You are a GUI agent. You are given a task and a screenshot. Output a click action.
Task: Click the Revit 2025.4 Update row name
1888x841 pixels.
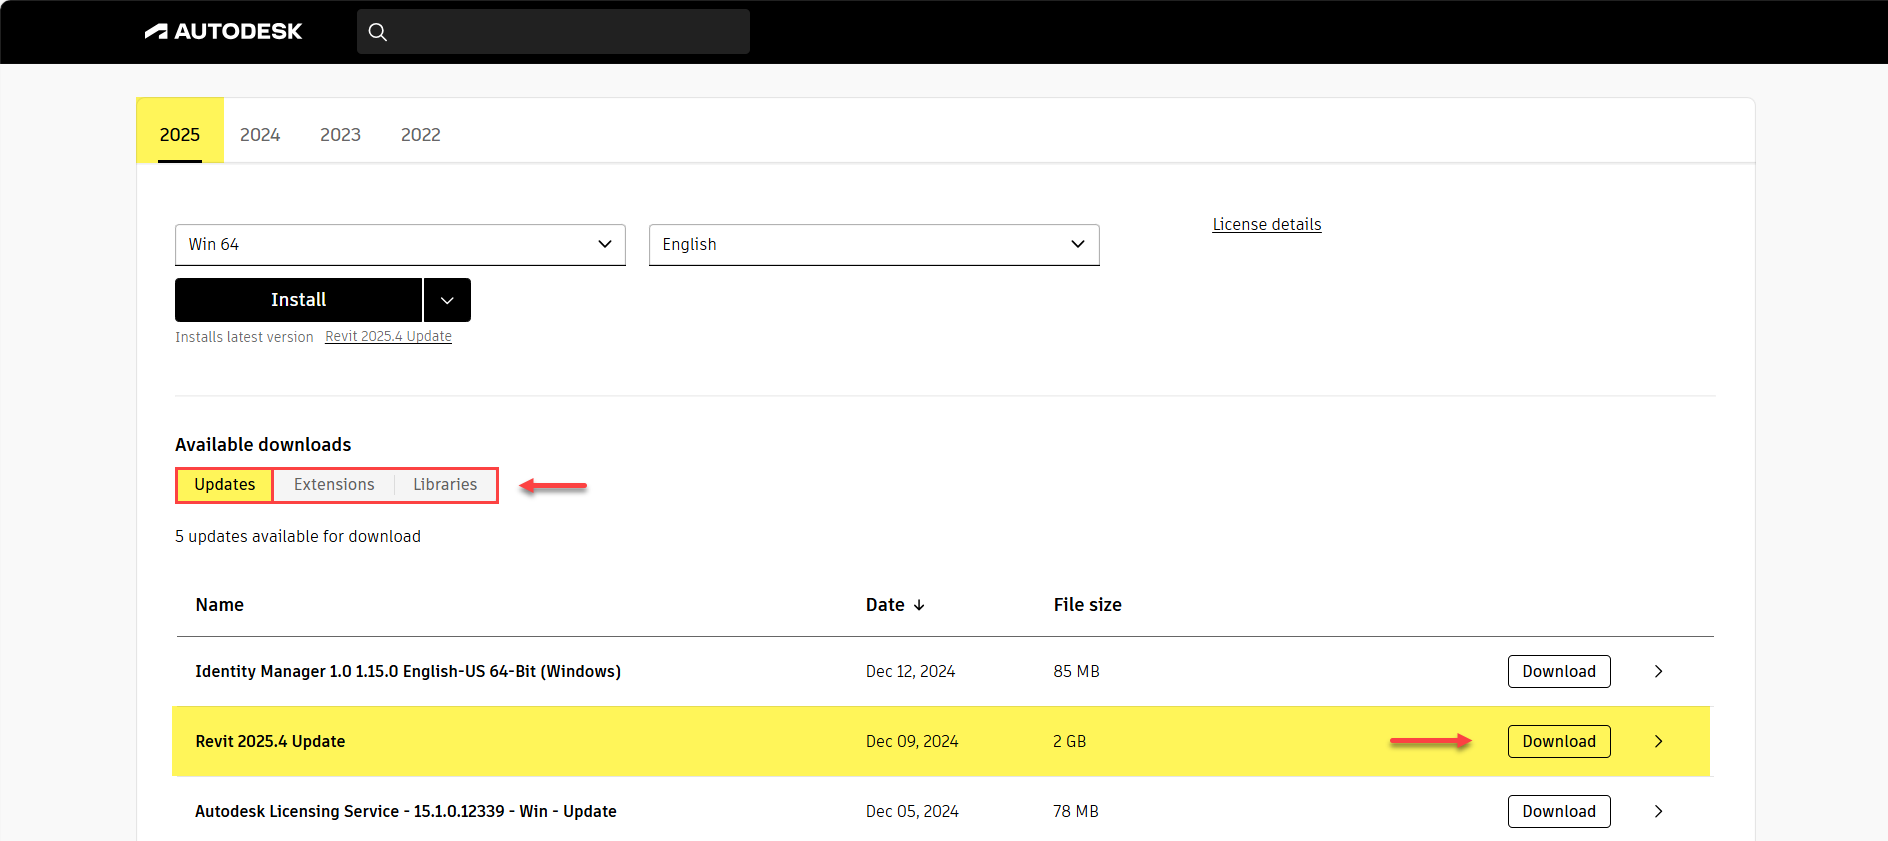(x=270, y=742)
